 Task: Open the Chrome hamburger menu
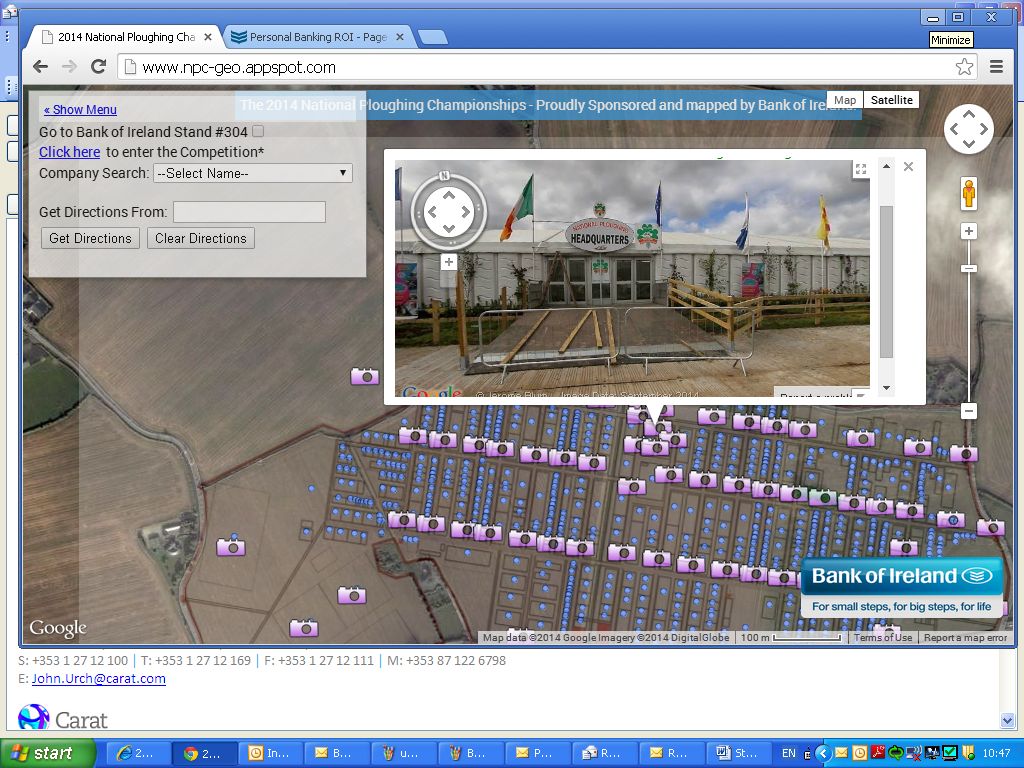pos(996,67)
